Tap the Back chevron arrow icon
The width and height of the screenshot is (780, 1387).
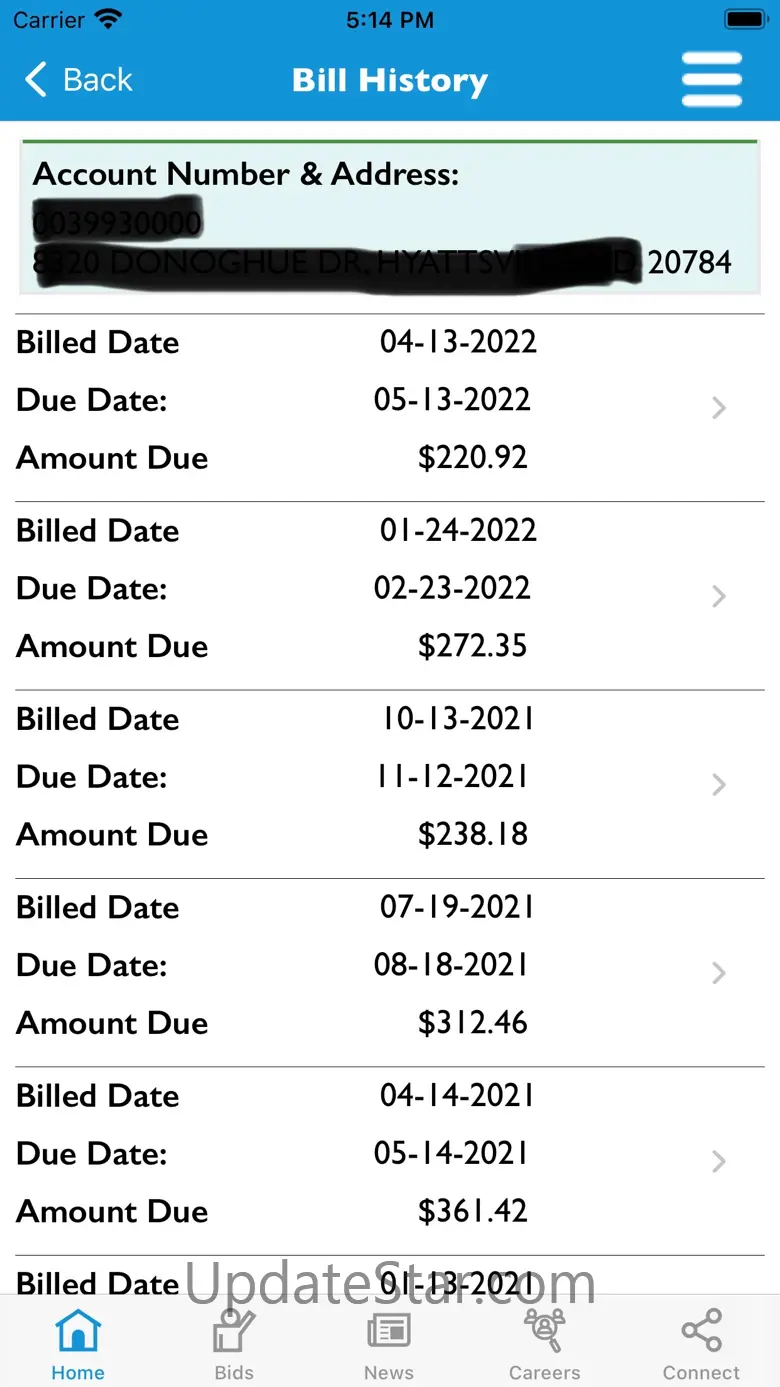click(x=36, y=79)
